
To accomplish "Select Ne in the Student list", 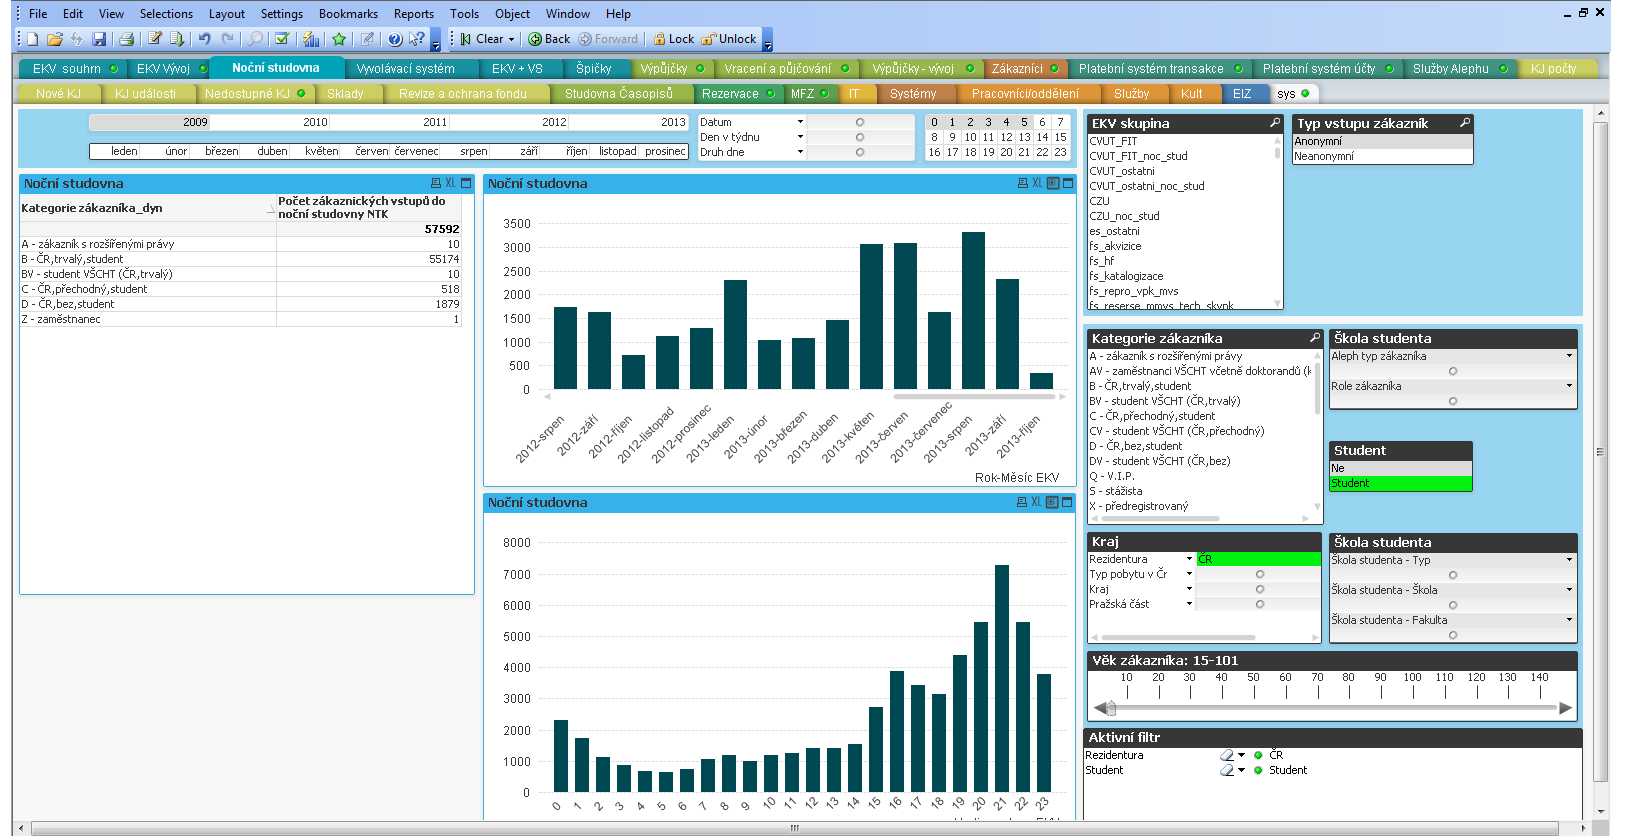I will coord(1400,468).
